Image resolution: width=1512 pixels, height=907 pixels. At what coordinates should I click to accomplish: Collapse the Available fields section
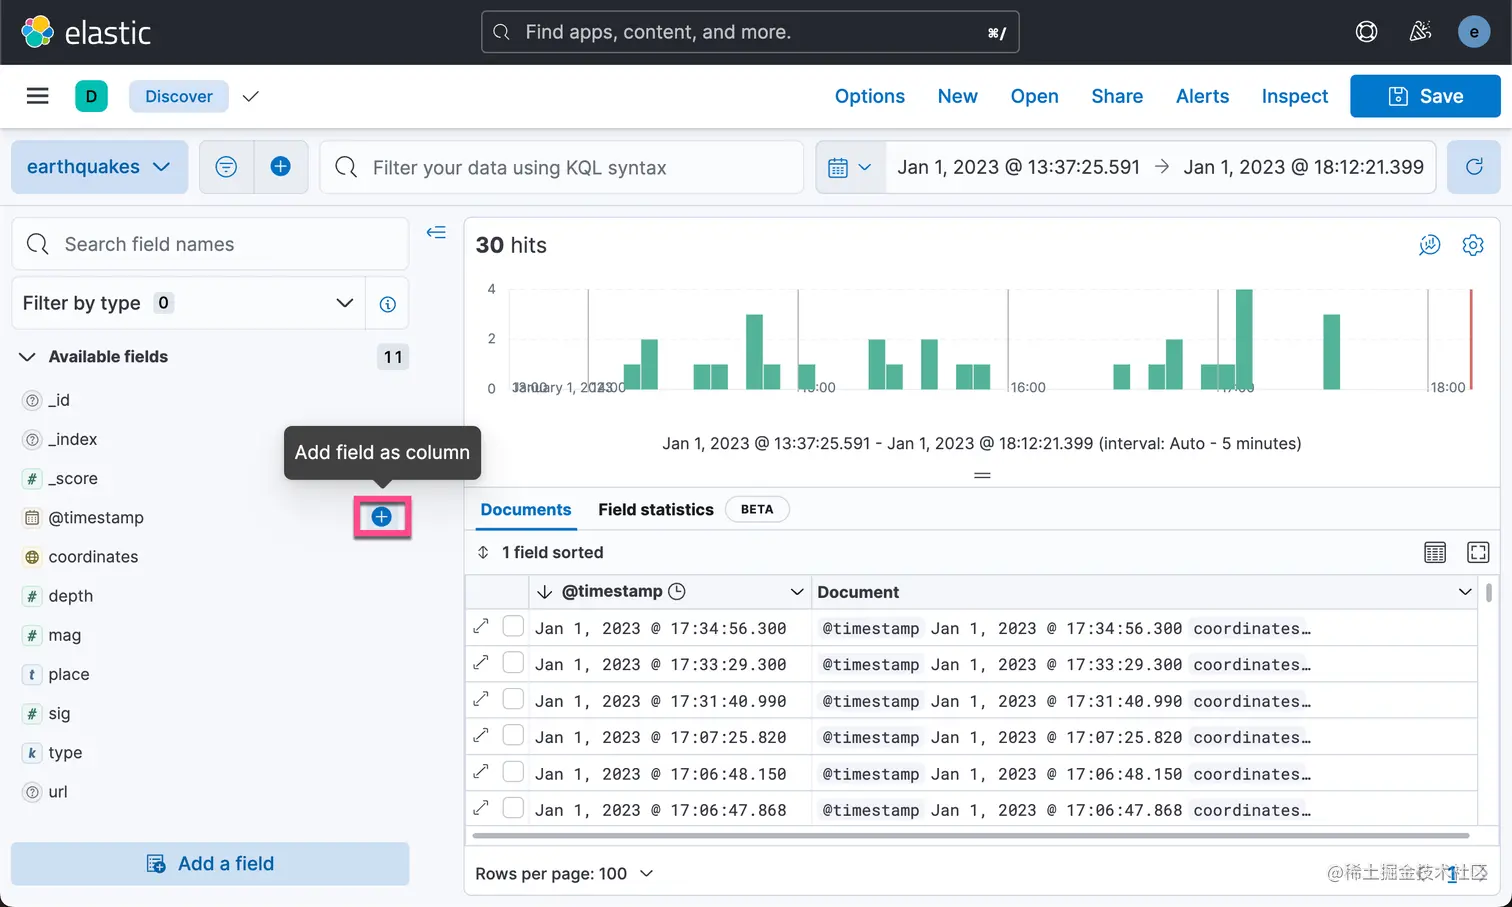coord(27,357)
